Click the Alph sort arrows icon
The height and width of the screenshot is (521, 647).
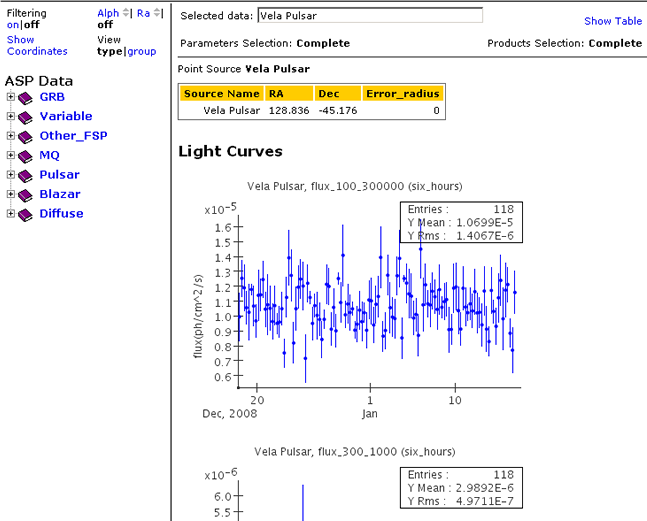pos(126,13)
